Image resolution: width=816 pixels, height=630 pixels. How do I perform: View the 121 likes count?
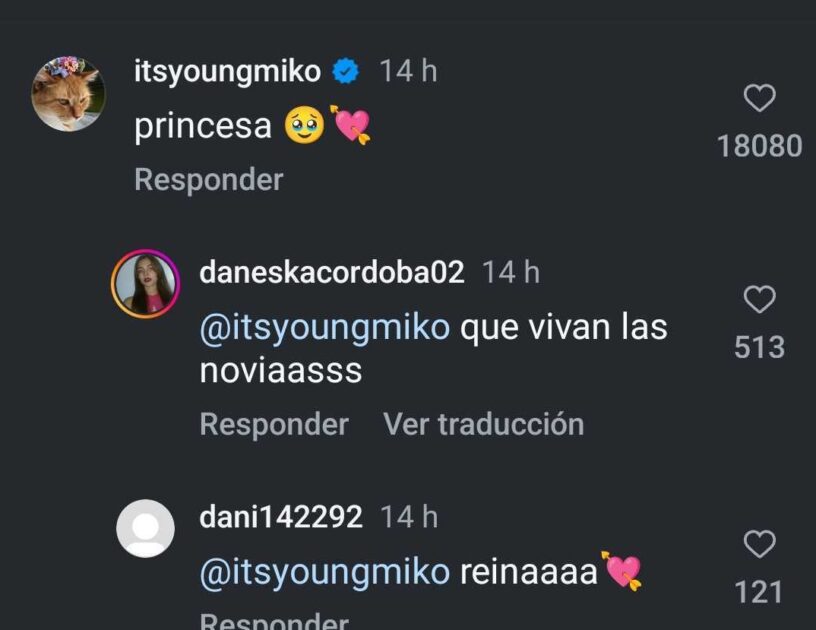(759, 592)
